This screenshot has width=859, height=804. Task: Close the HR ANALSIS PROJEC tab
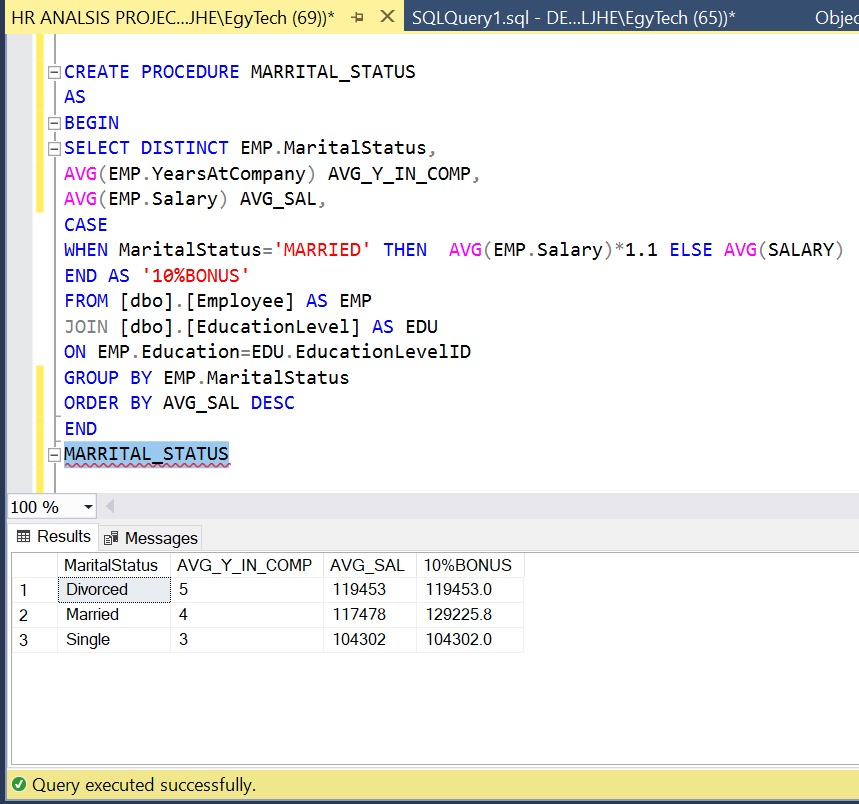[x=387, y=17]
